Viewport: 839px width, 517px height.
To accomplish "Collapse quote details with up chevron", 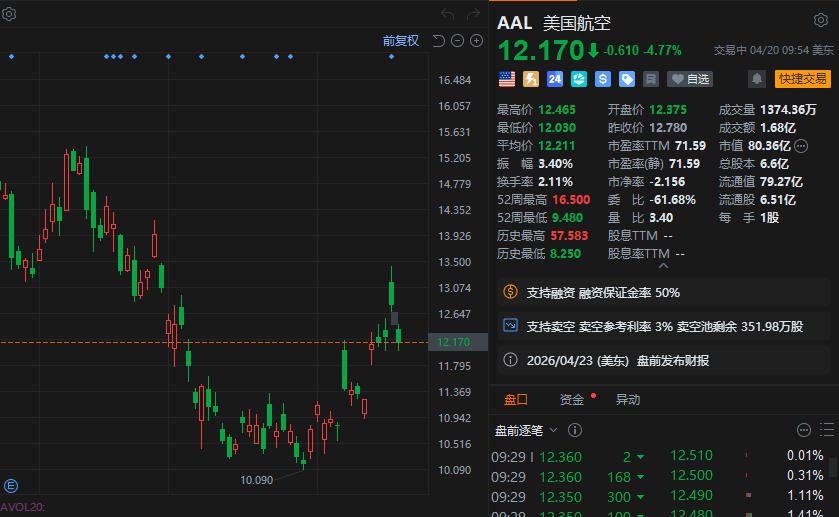I will click(663, 265).
